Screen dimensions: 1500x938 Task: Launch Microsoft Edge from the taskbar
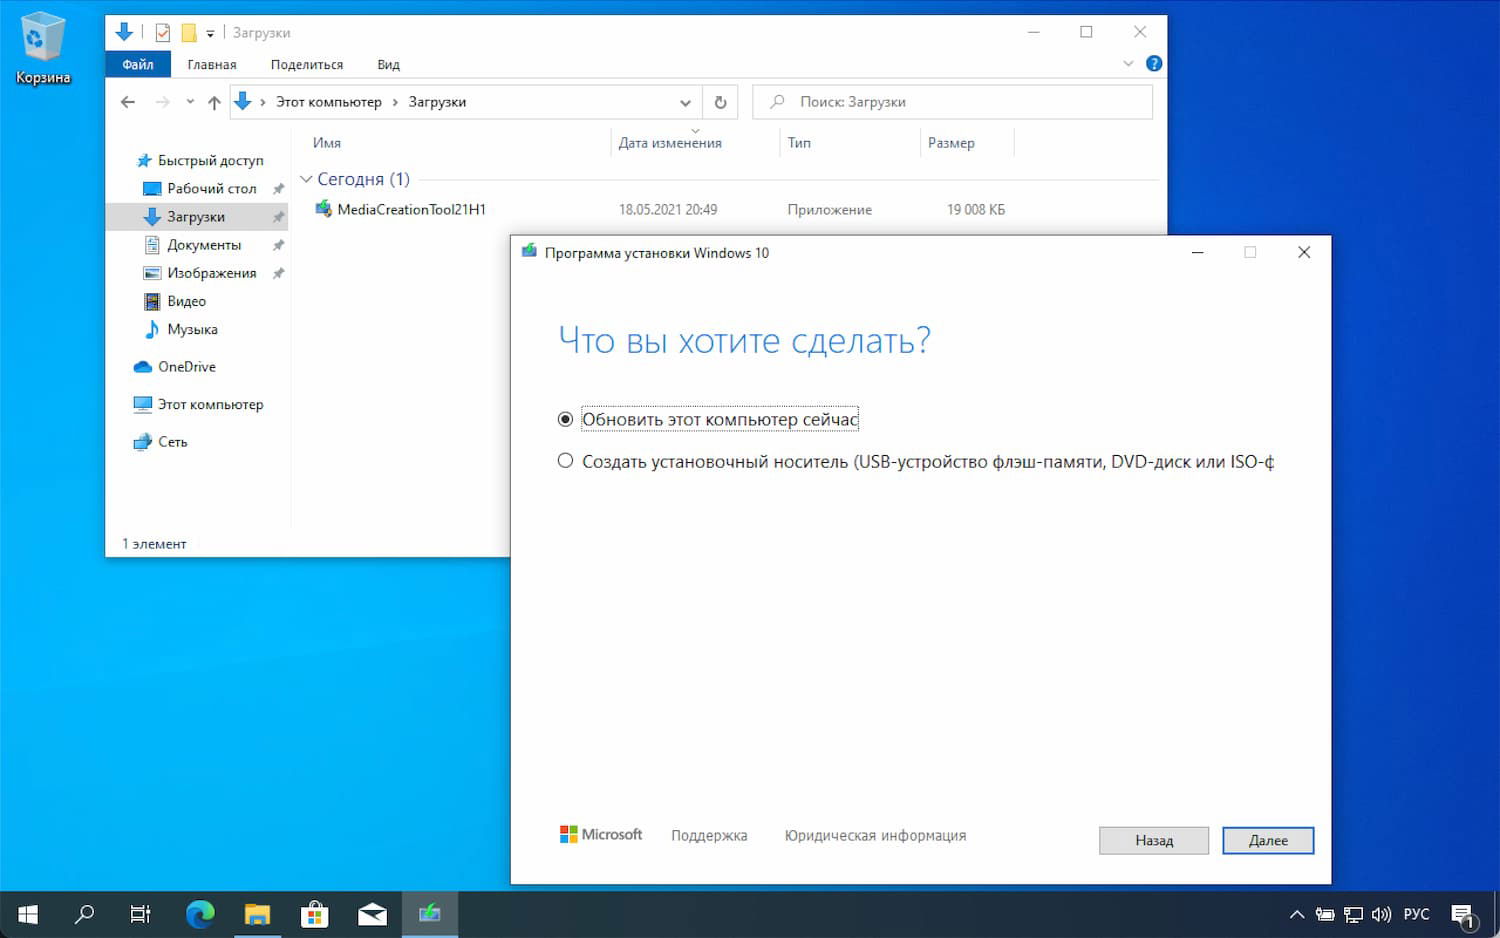[200, 913]
